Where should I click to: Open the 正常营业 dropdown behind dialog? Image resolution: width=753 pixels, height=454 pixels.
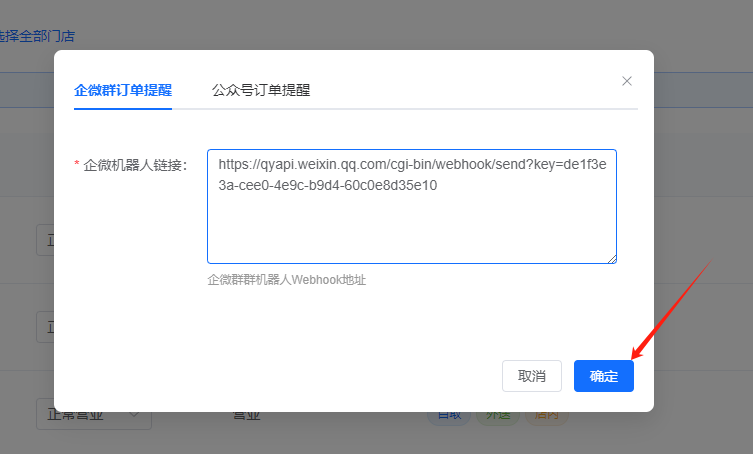pos(94,415)
